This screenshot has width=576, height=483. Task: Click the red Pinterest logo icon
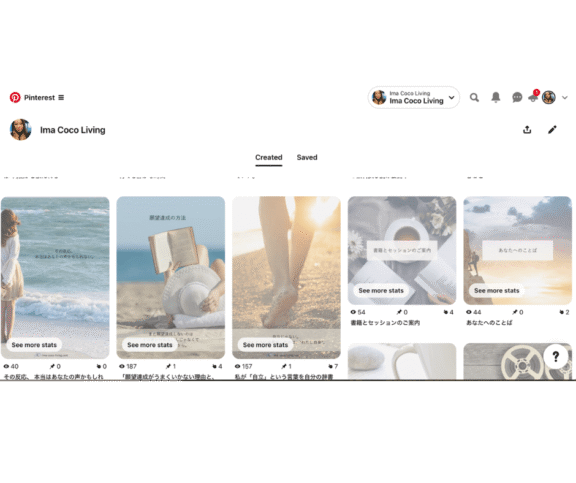point(15,97)
